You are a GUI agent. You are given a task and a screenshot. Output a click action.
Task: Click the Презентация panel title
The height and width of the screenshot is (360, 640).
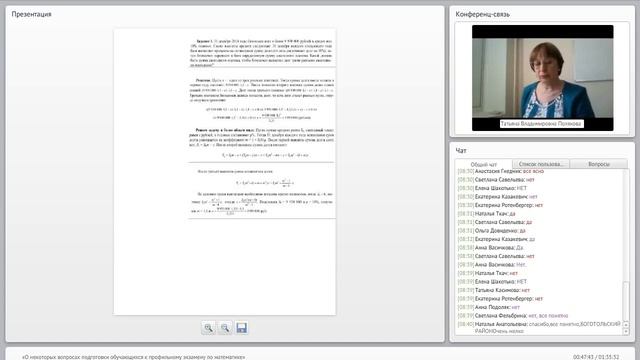(x=31, y=14)
